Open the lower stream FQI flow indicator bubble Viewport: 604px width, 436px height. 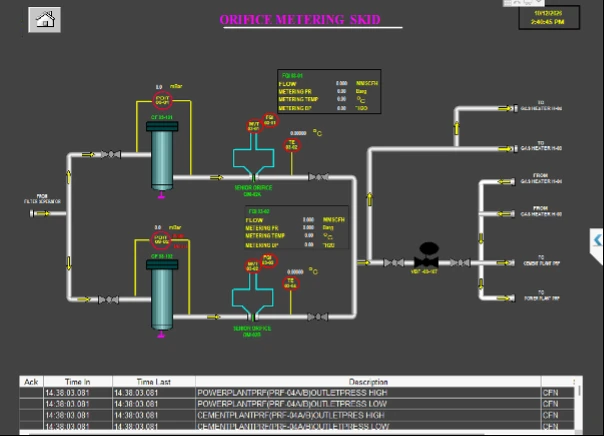(x=268, y=260)
